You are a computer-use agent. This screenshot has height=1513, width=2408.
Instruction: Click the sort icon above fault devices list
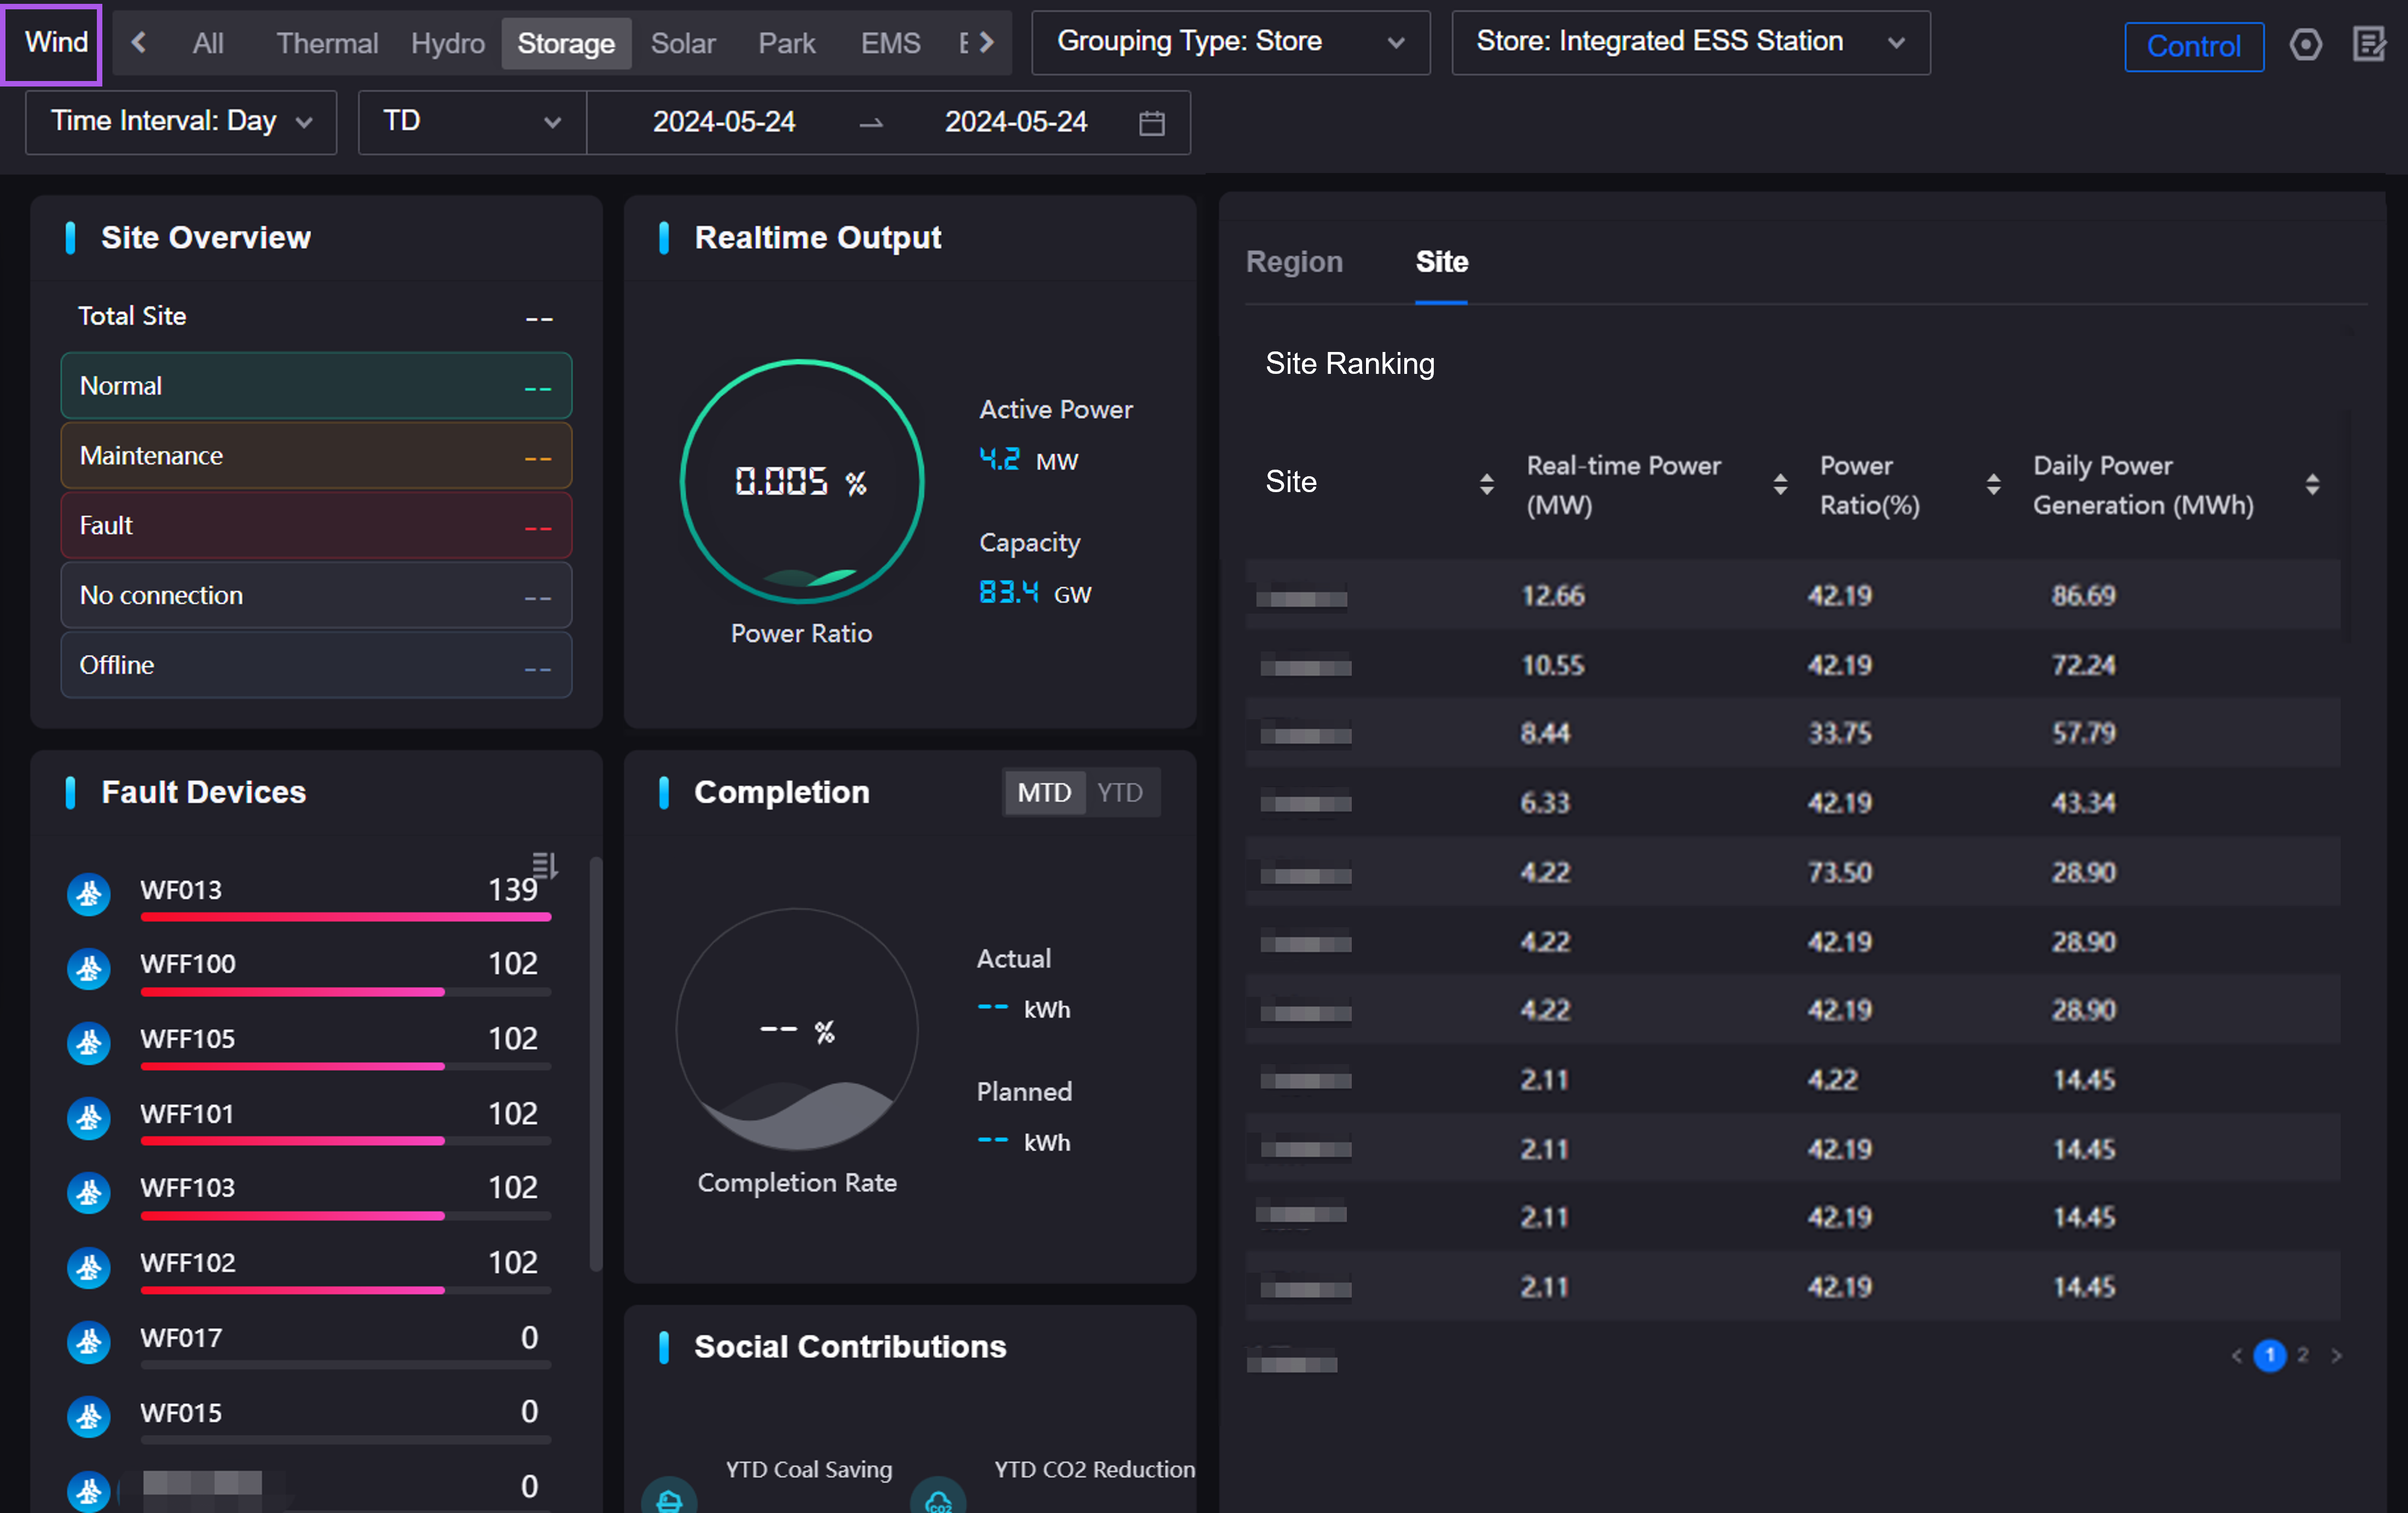coord(544,864)
